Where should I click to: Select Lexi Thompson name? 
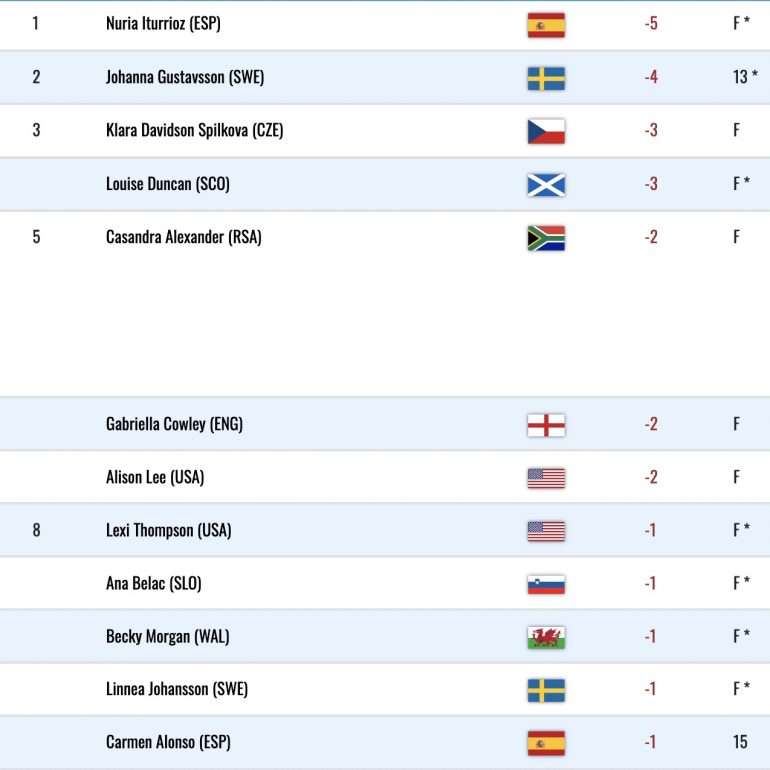point(168,530)
